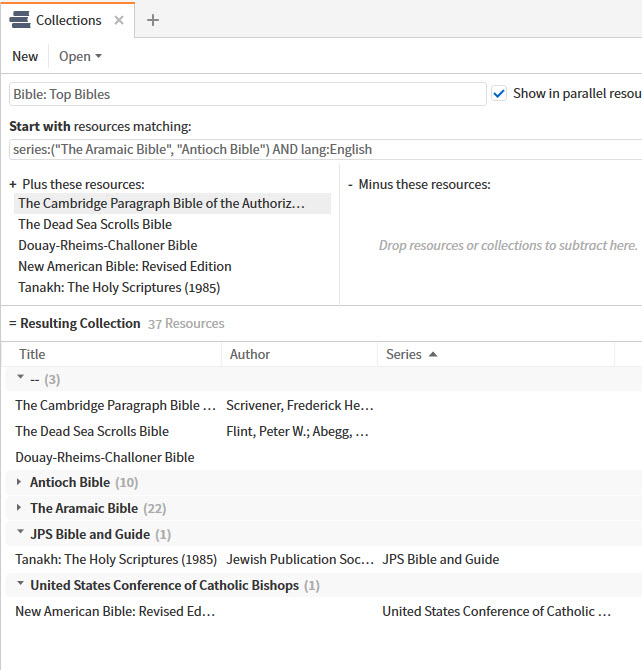Collapse the unnamed series group
This screenshot has height=670, width=642.
[x=19, y=379]
